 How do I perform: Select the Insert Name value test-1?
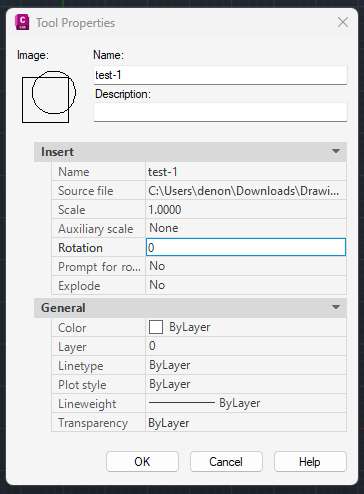(x=246, y=172)
